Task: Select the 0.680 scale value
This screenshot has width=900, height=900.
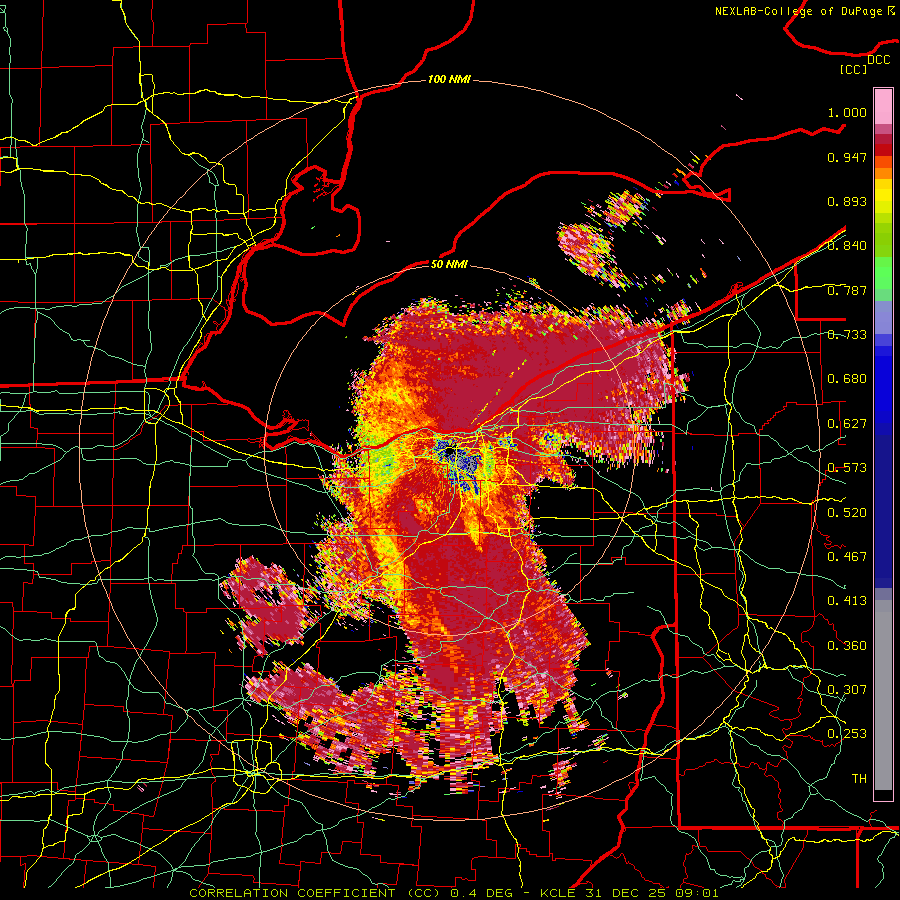Action: point(847,379)
